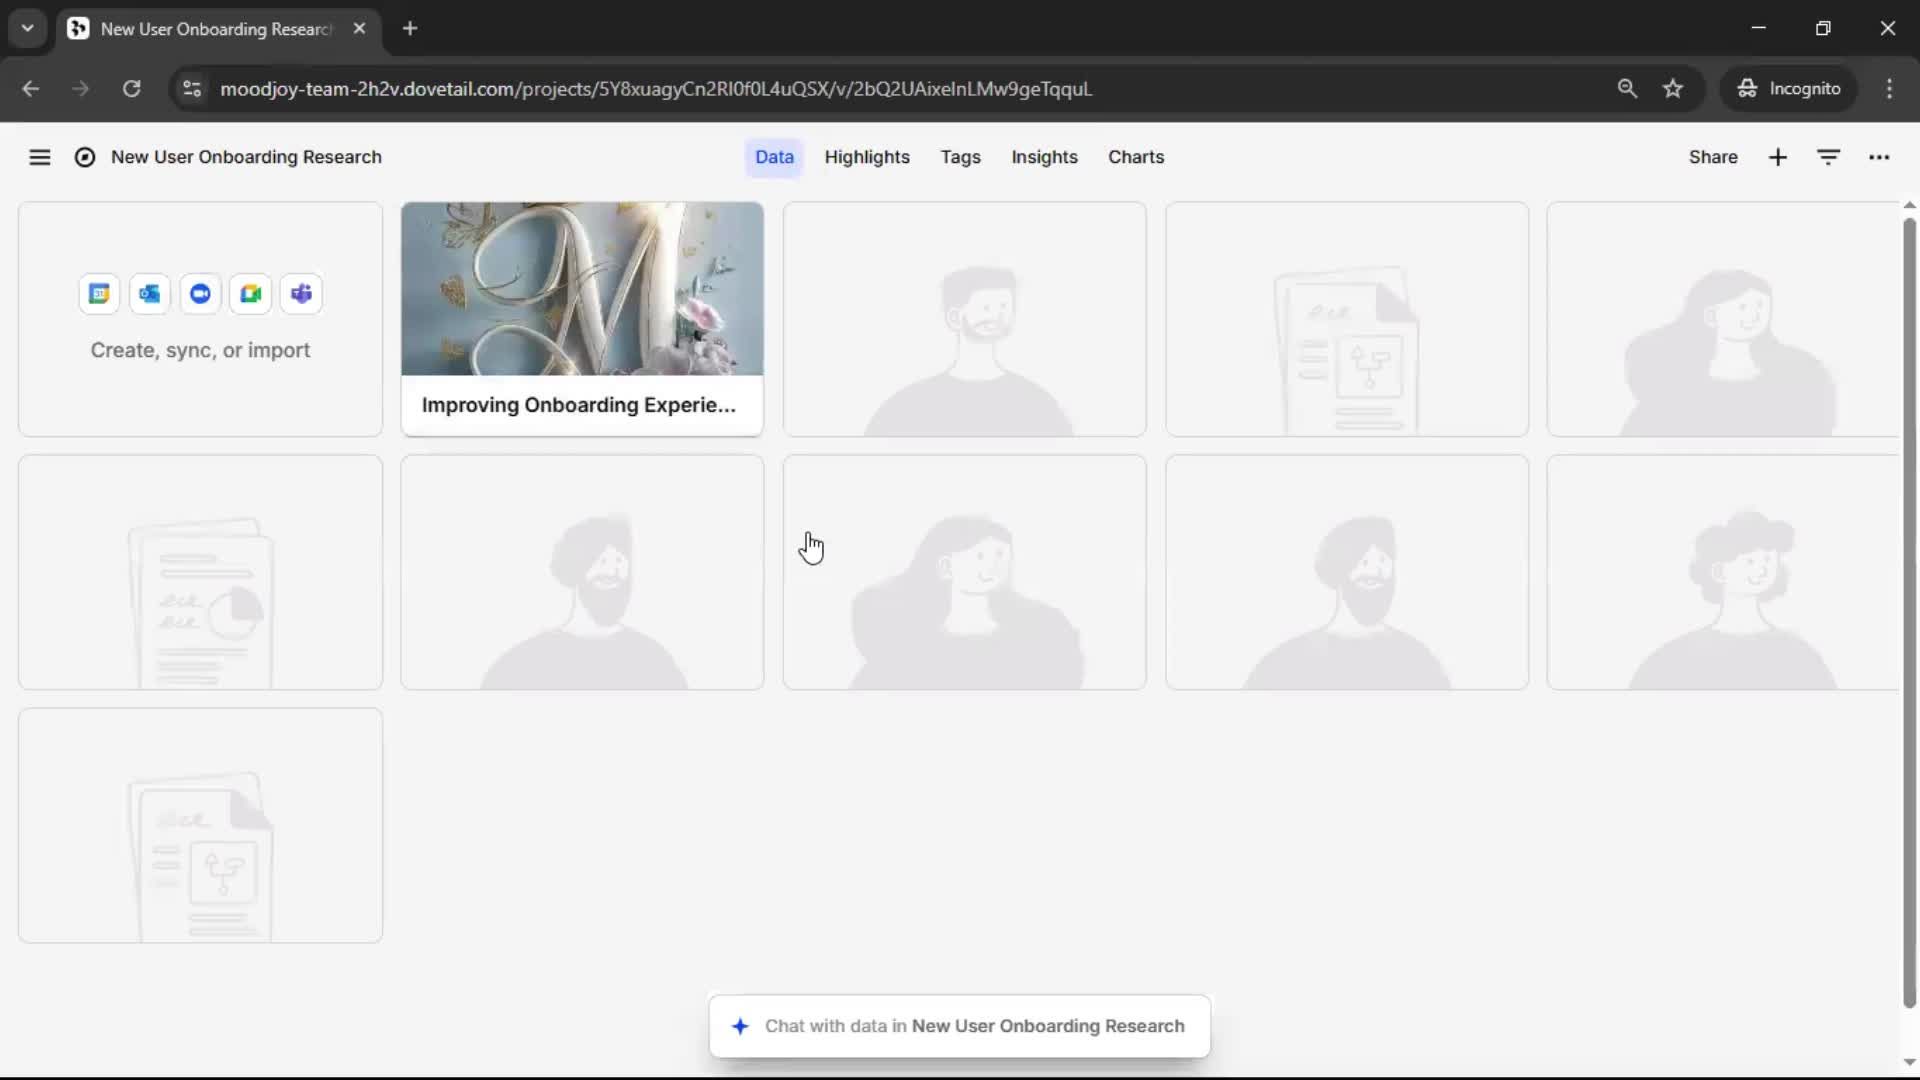Click the Chat with data input

click(960, 1026)
